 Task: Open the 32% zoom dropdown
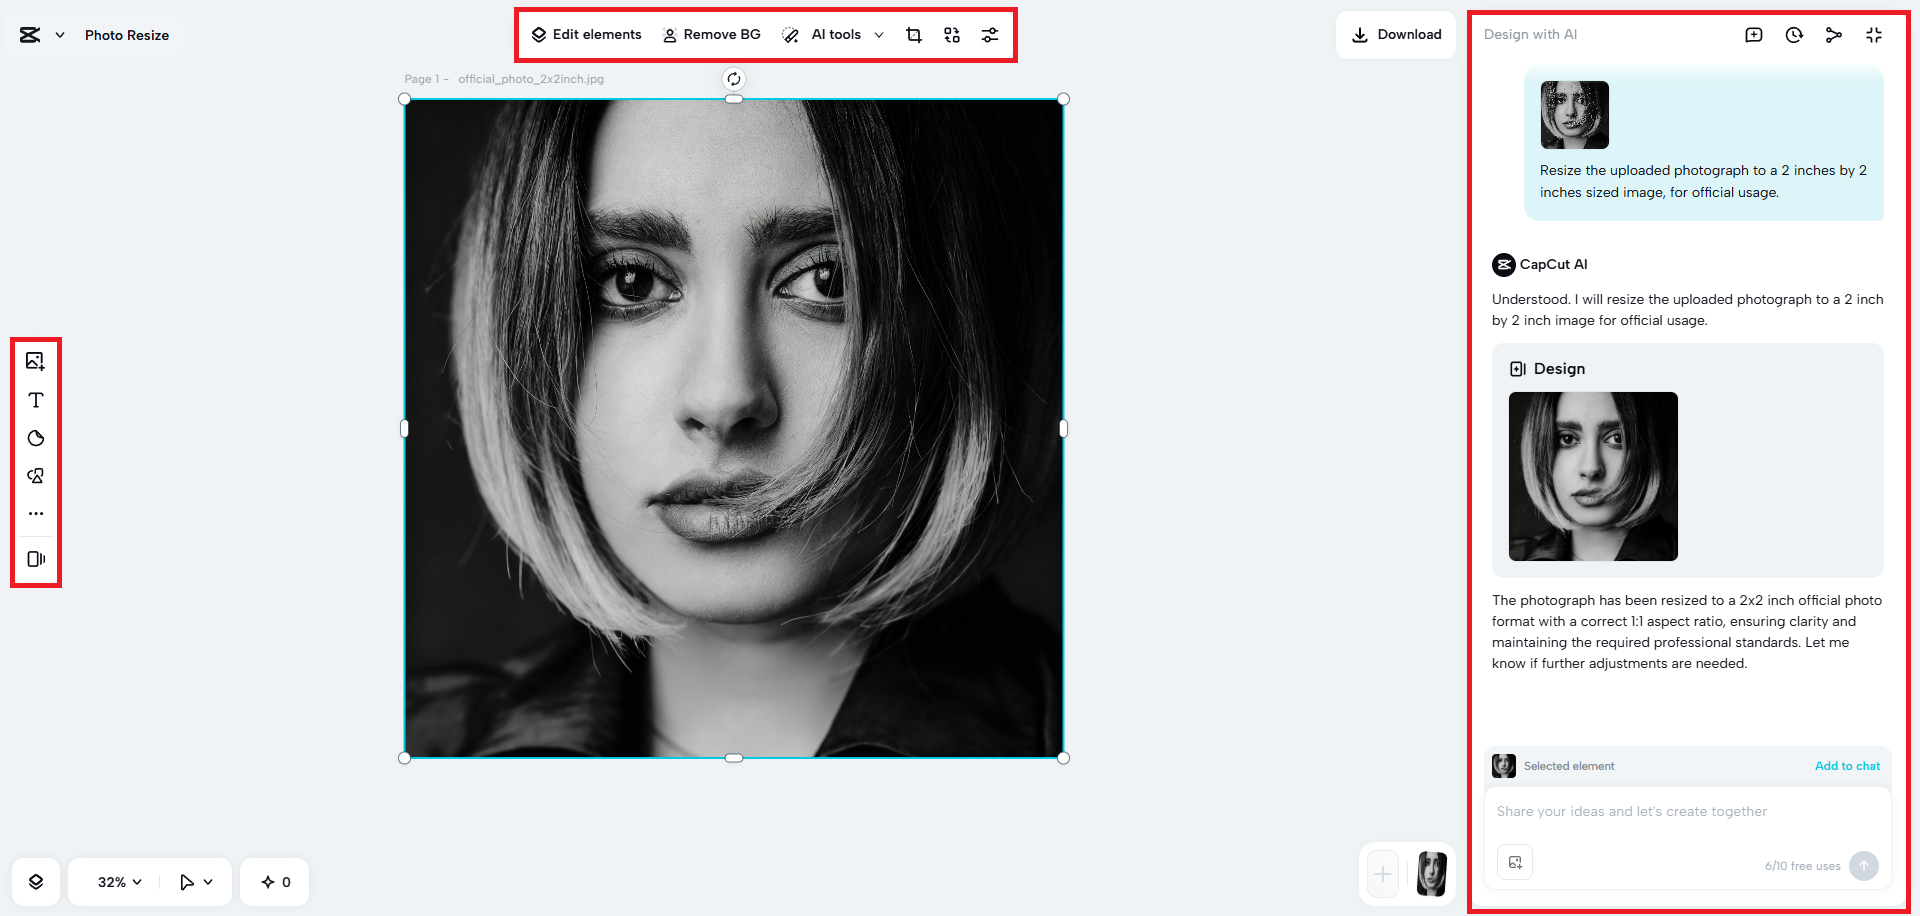pos(120,882)
